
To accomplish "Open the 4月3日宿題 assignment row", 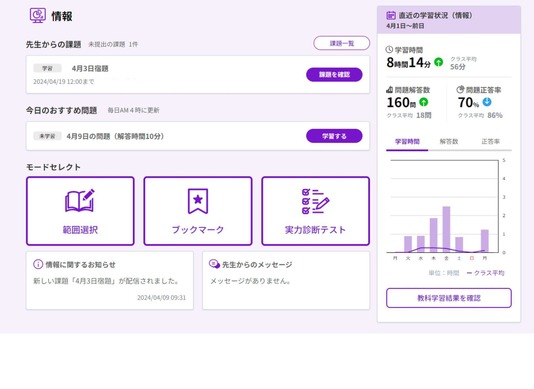I will 198,75.
